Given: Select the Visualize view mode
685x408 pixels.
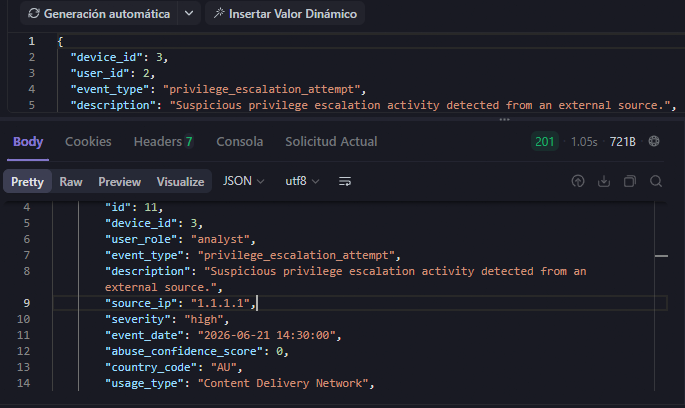Looking at the screenshot, I should (x=180, y=182).
